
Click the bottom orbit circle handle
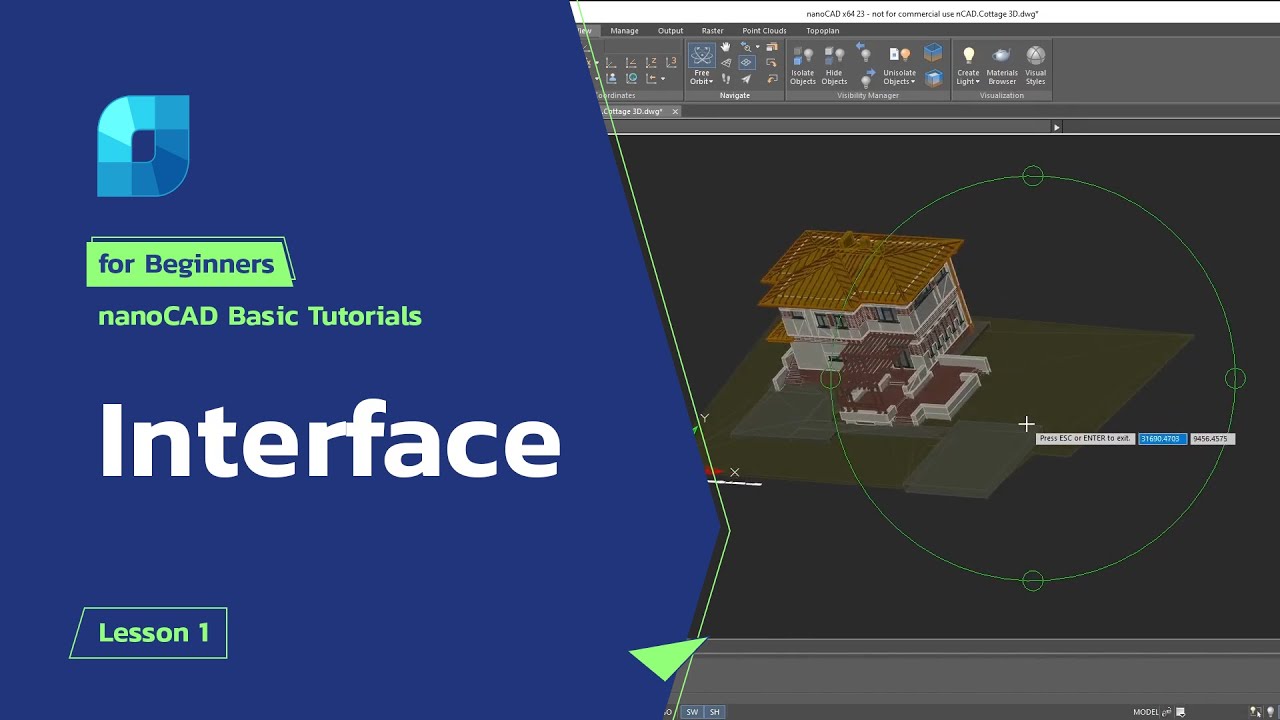coord(1033,580)
